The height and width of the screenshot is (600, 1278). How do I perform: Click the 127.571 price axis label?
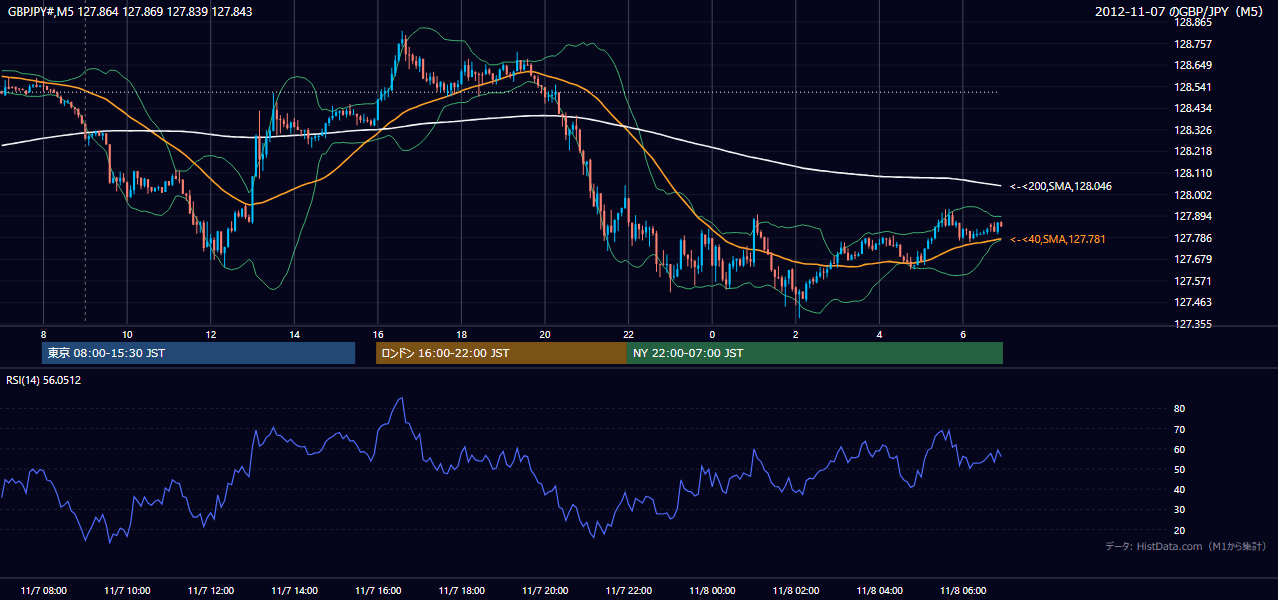click(x=1191, y=281)
